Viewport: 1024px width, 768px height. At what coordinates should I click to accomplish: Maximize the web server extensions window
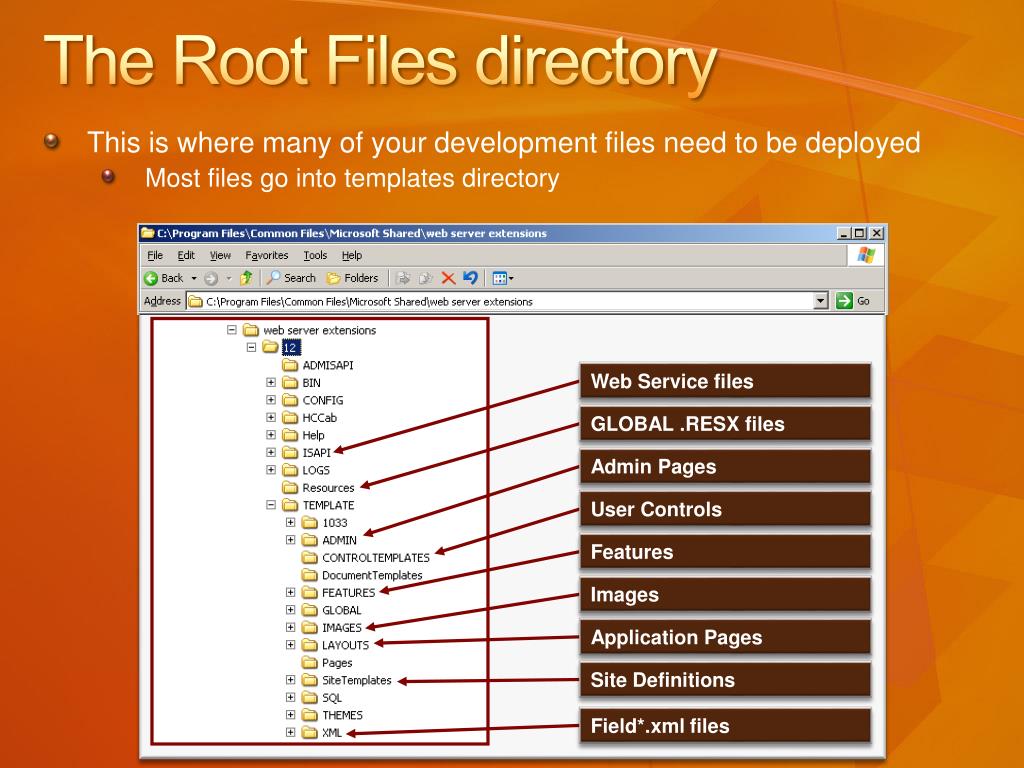click(x=859, y=233)
